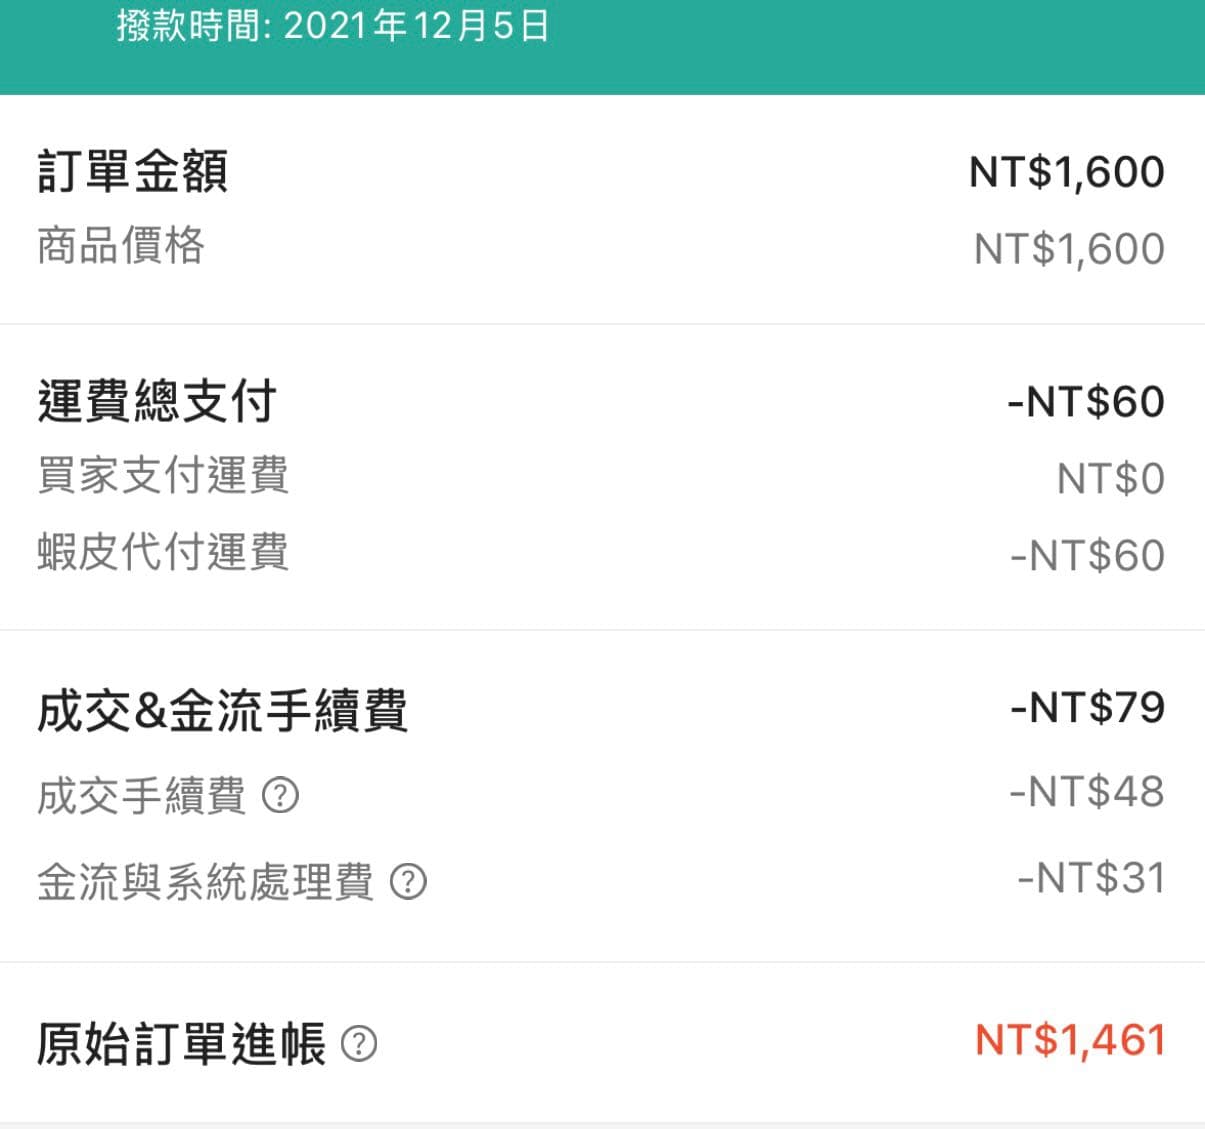Click the 金流與系統處理費 label text
The height and width of the screenshot is (1129, 1205).
coord(205,883)
